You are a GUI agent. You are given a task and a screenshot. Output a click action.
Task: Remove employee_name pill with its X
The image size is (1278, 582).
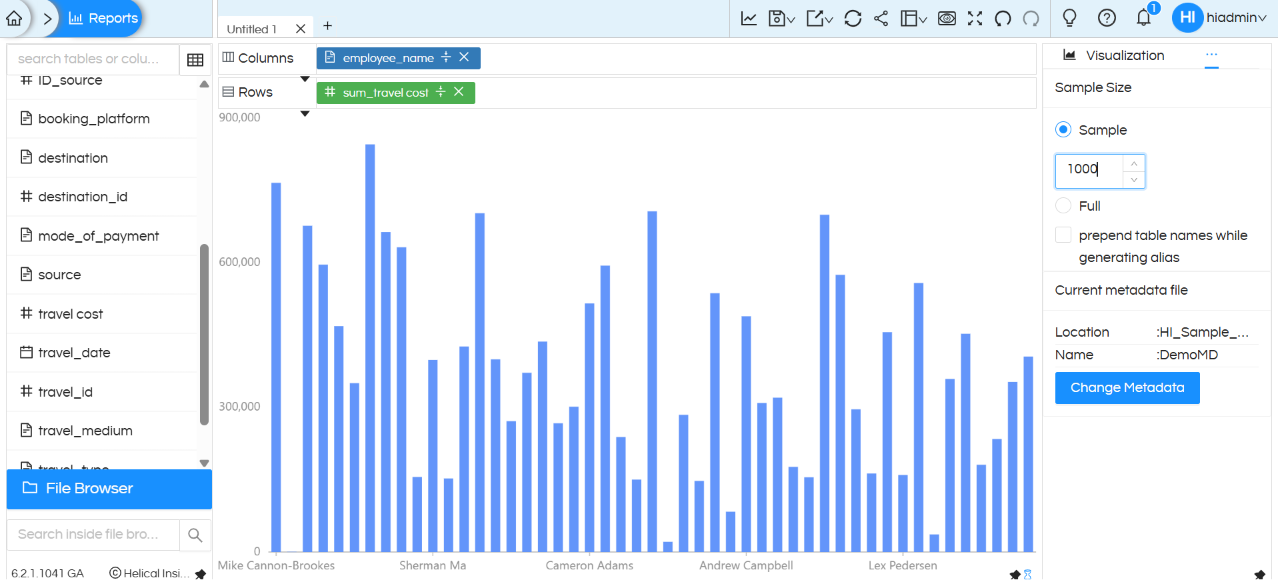(x=464, y=58)
